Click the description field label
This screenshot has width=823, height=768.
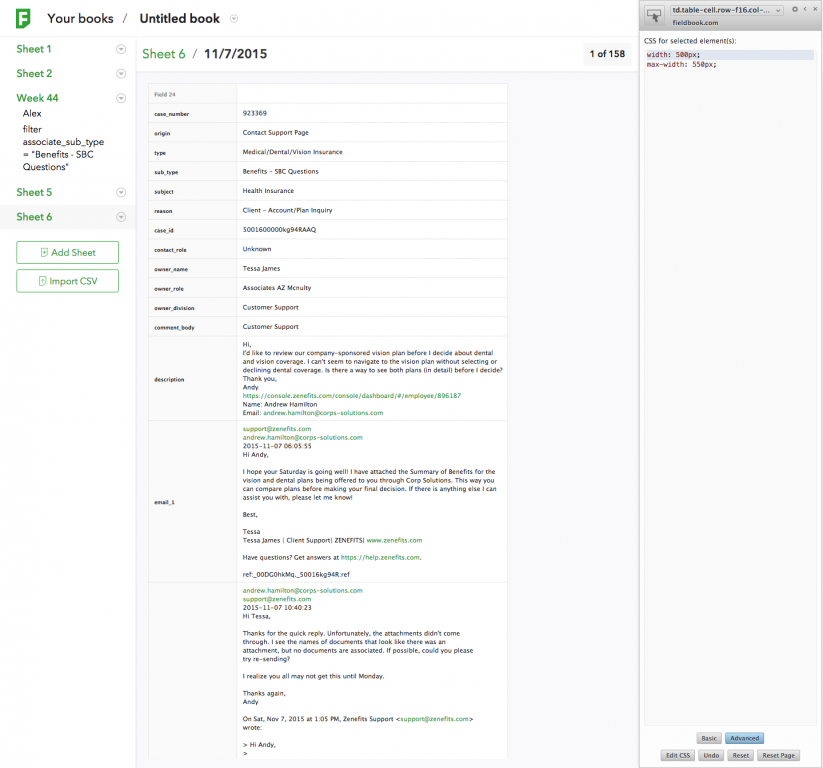point(169,380)
